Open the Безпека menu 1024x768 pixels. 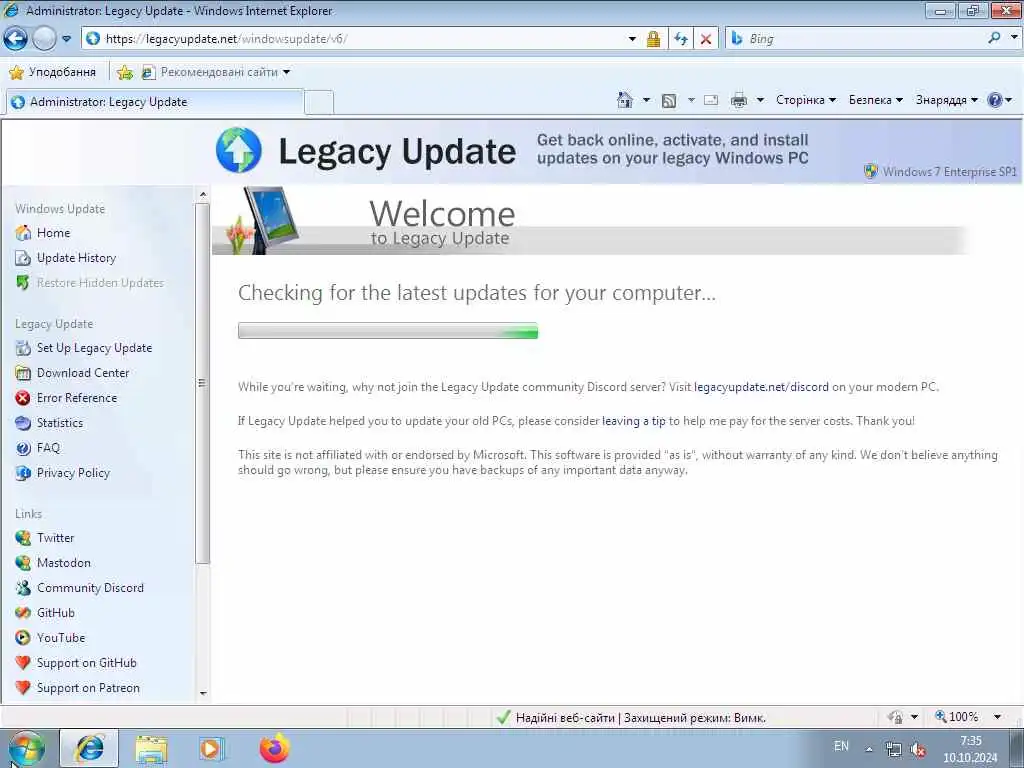tap(876, 100)
